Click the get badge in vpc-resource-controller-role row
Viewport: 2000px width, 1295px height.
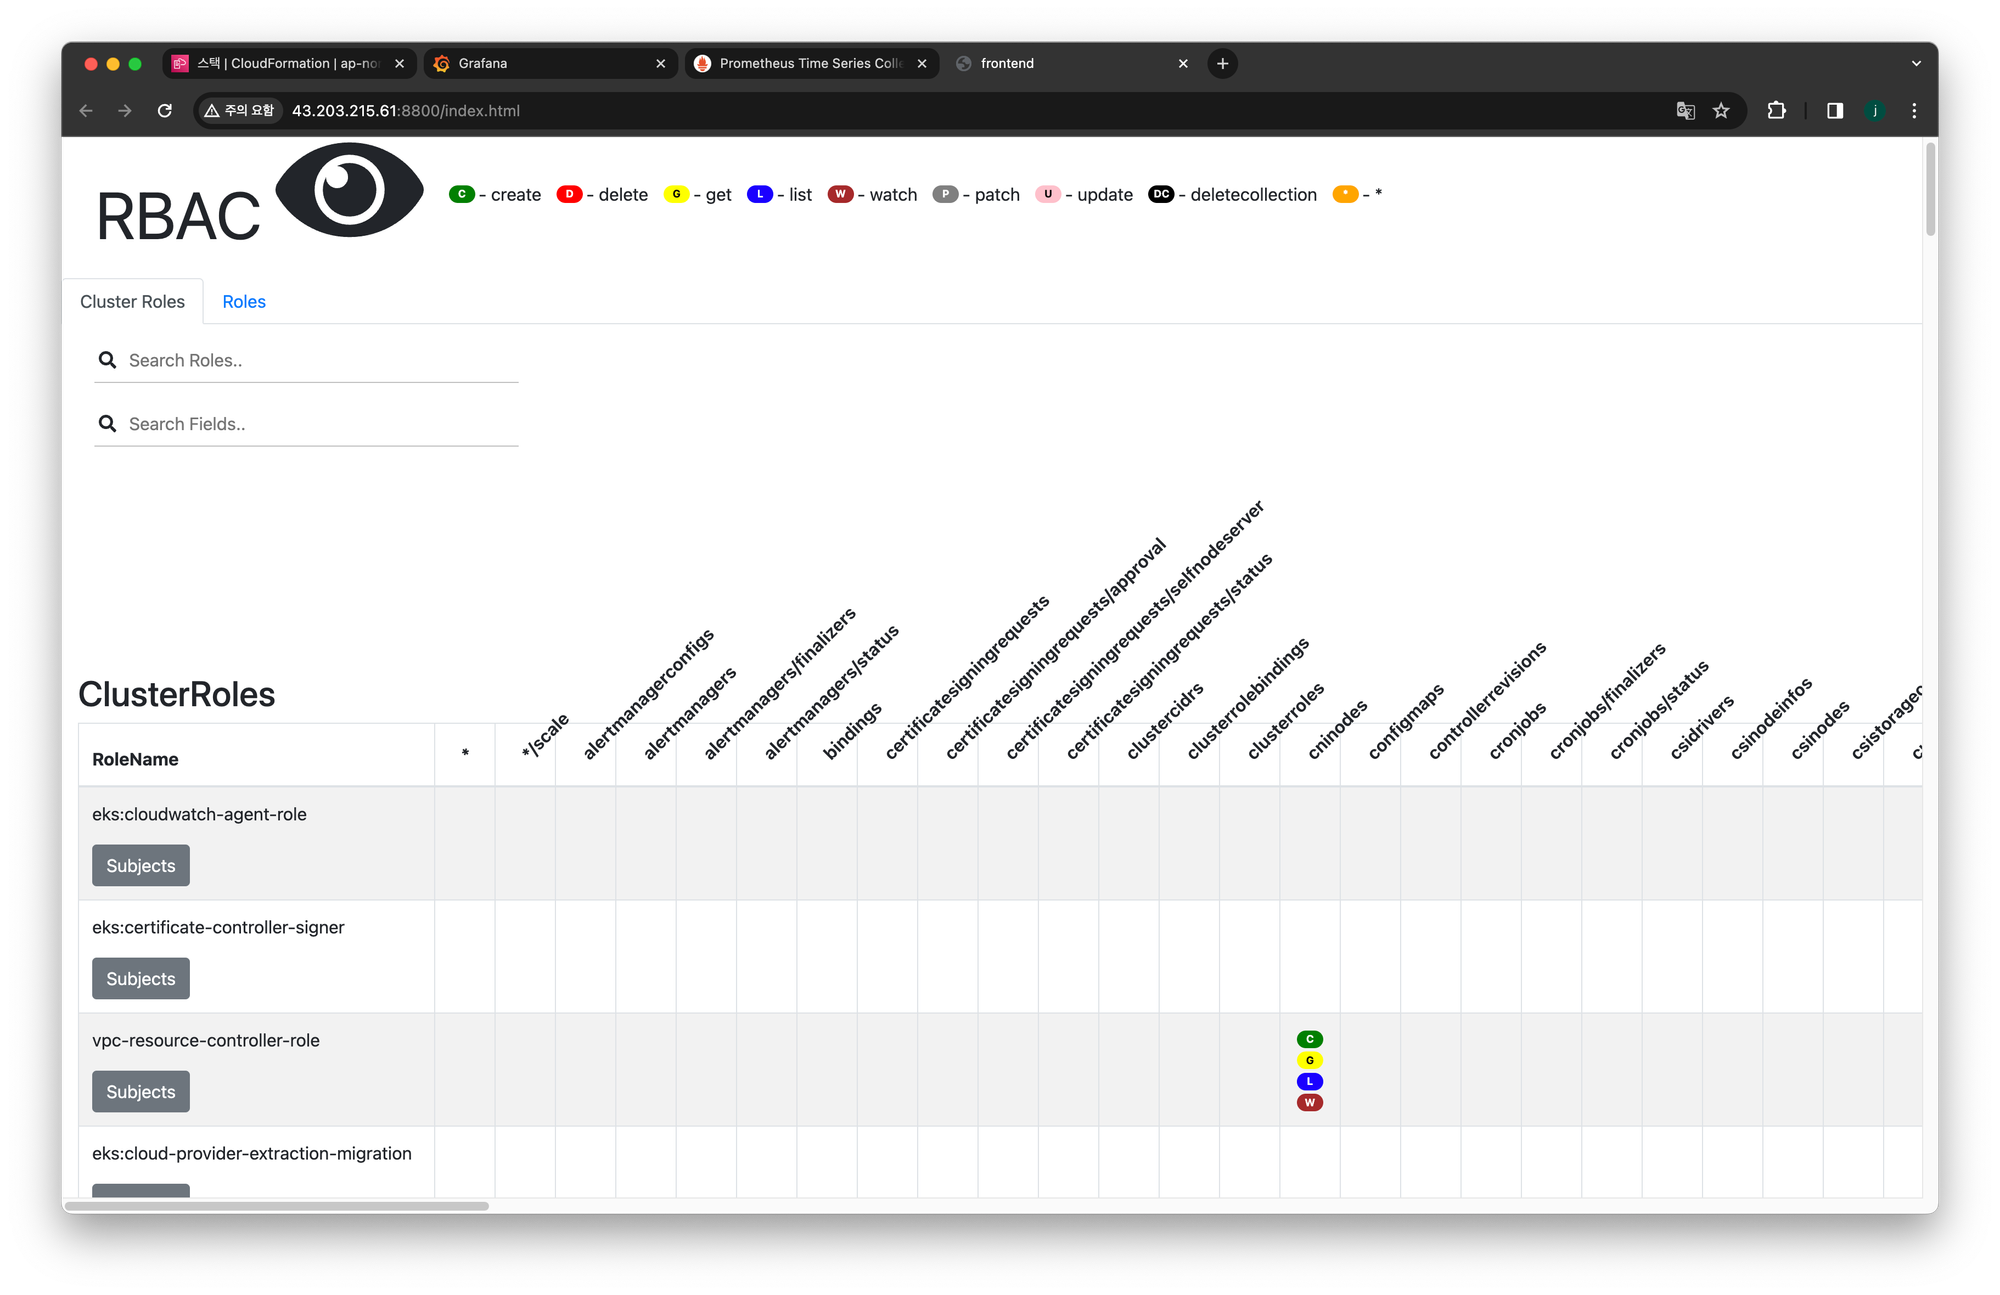pos(1310,1060)
